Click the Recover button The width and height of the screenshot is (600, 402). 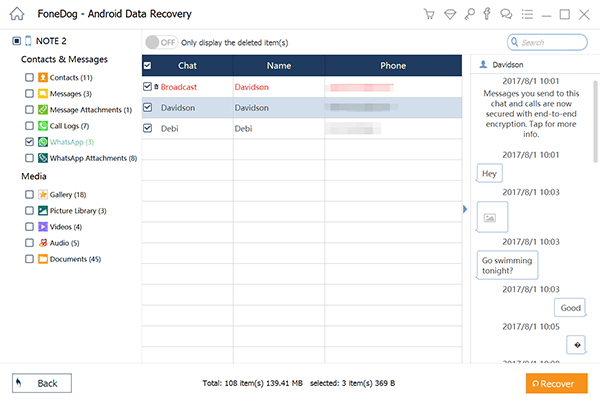pyautogui.click(x=556, y=384)
